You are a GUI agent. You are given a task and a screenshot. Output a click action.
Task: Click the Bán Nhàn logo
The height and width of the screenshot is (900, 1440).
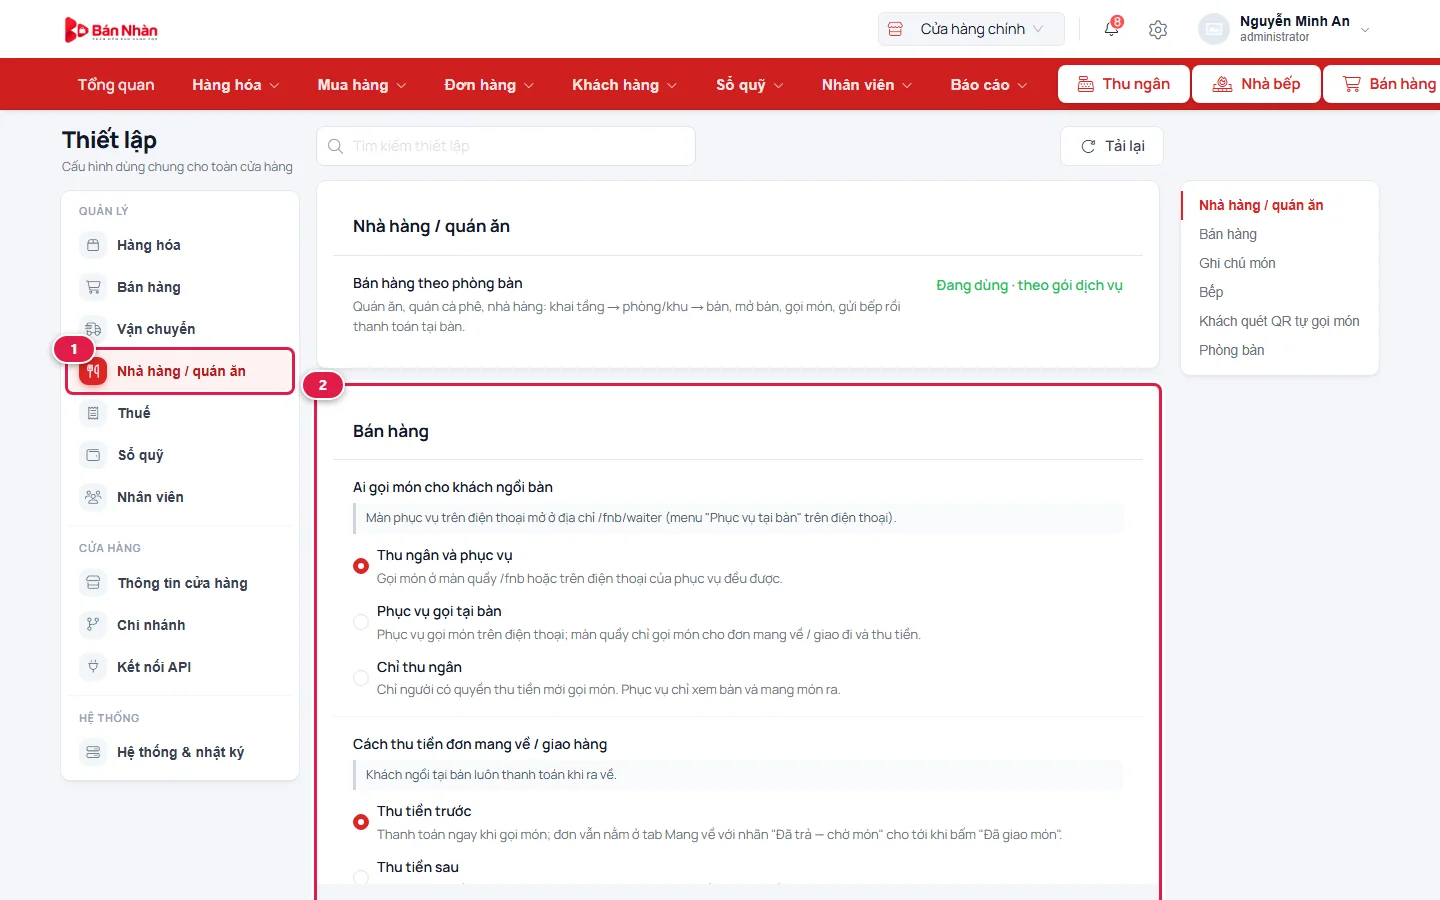[111, 30]
